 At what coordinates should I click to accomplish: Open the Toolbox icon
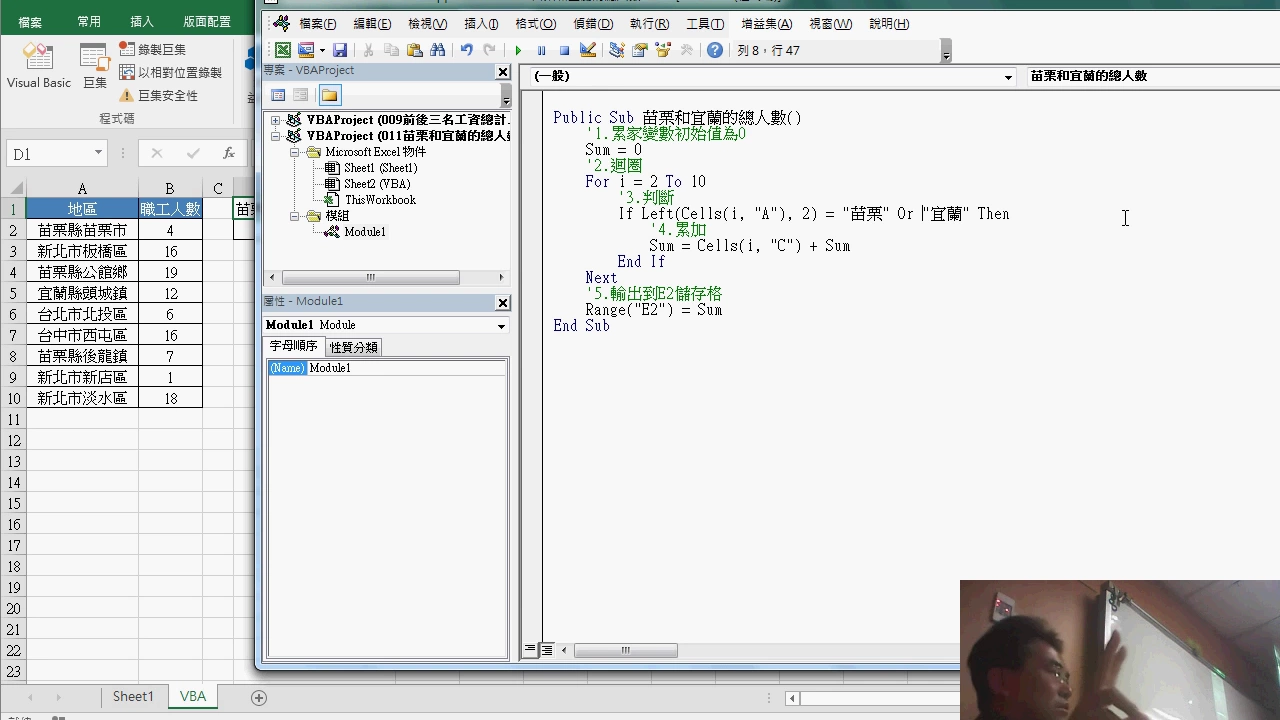[x=686, y=50]
